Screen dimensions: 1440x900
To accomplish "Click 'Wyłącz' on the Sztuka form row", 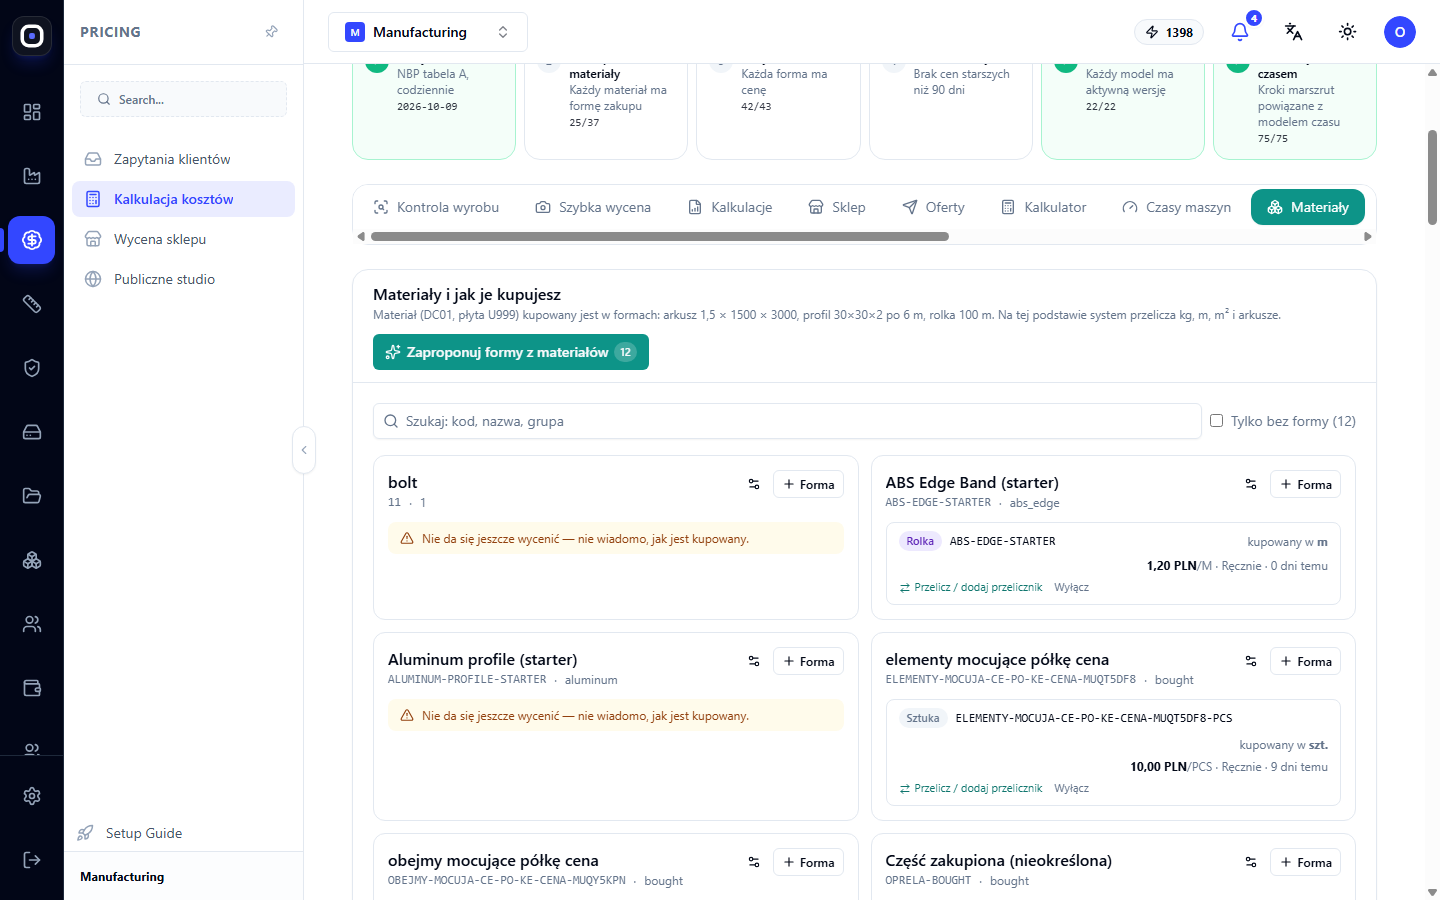I will click(x=1071, y=788).
